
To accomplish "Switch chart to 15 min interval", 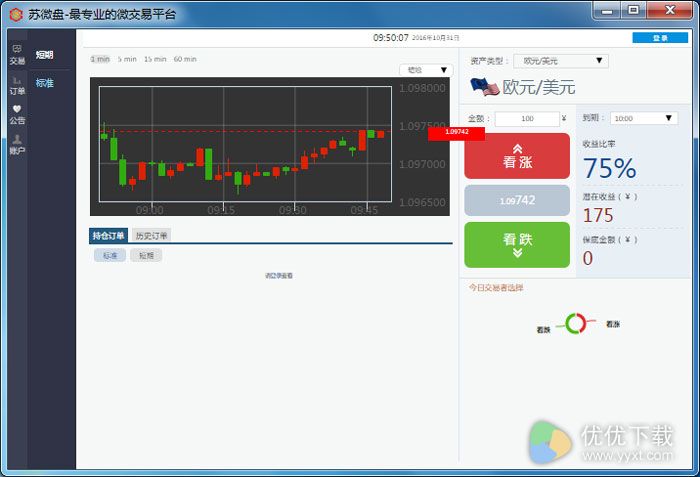I will pos(155,59).
